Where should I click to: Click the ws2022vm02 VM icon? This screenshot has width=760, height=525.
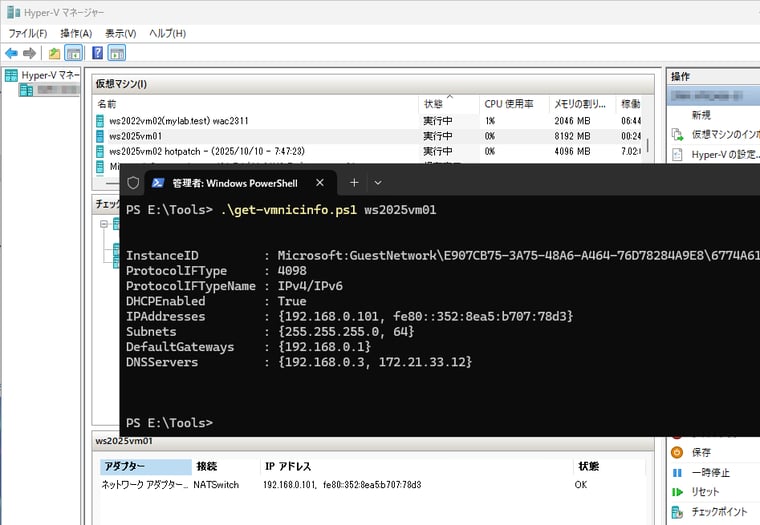100,121
